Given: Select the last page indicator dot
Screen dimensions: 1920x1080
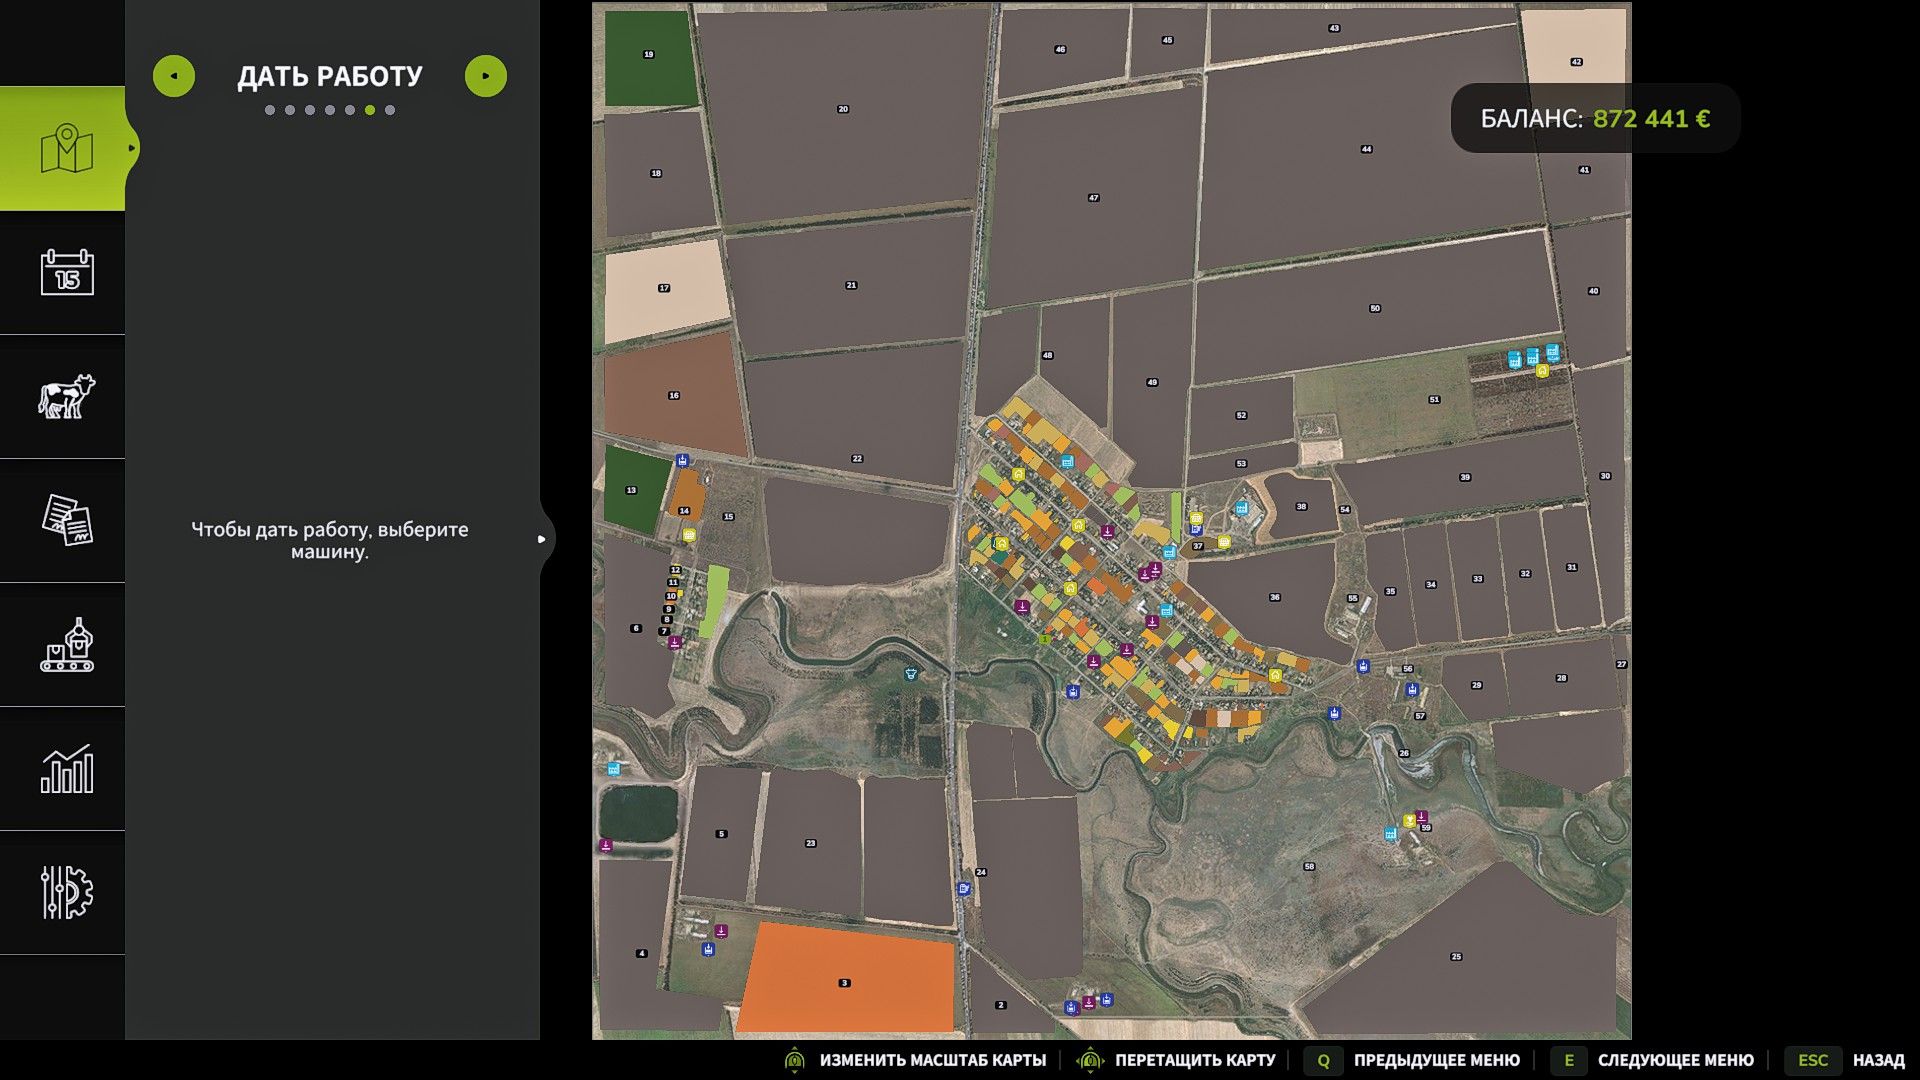Looking at the screenshot, I should [x=390, y=110].
